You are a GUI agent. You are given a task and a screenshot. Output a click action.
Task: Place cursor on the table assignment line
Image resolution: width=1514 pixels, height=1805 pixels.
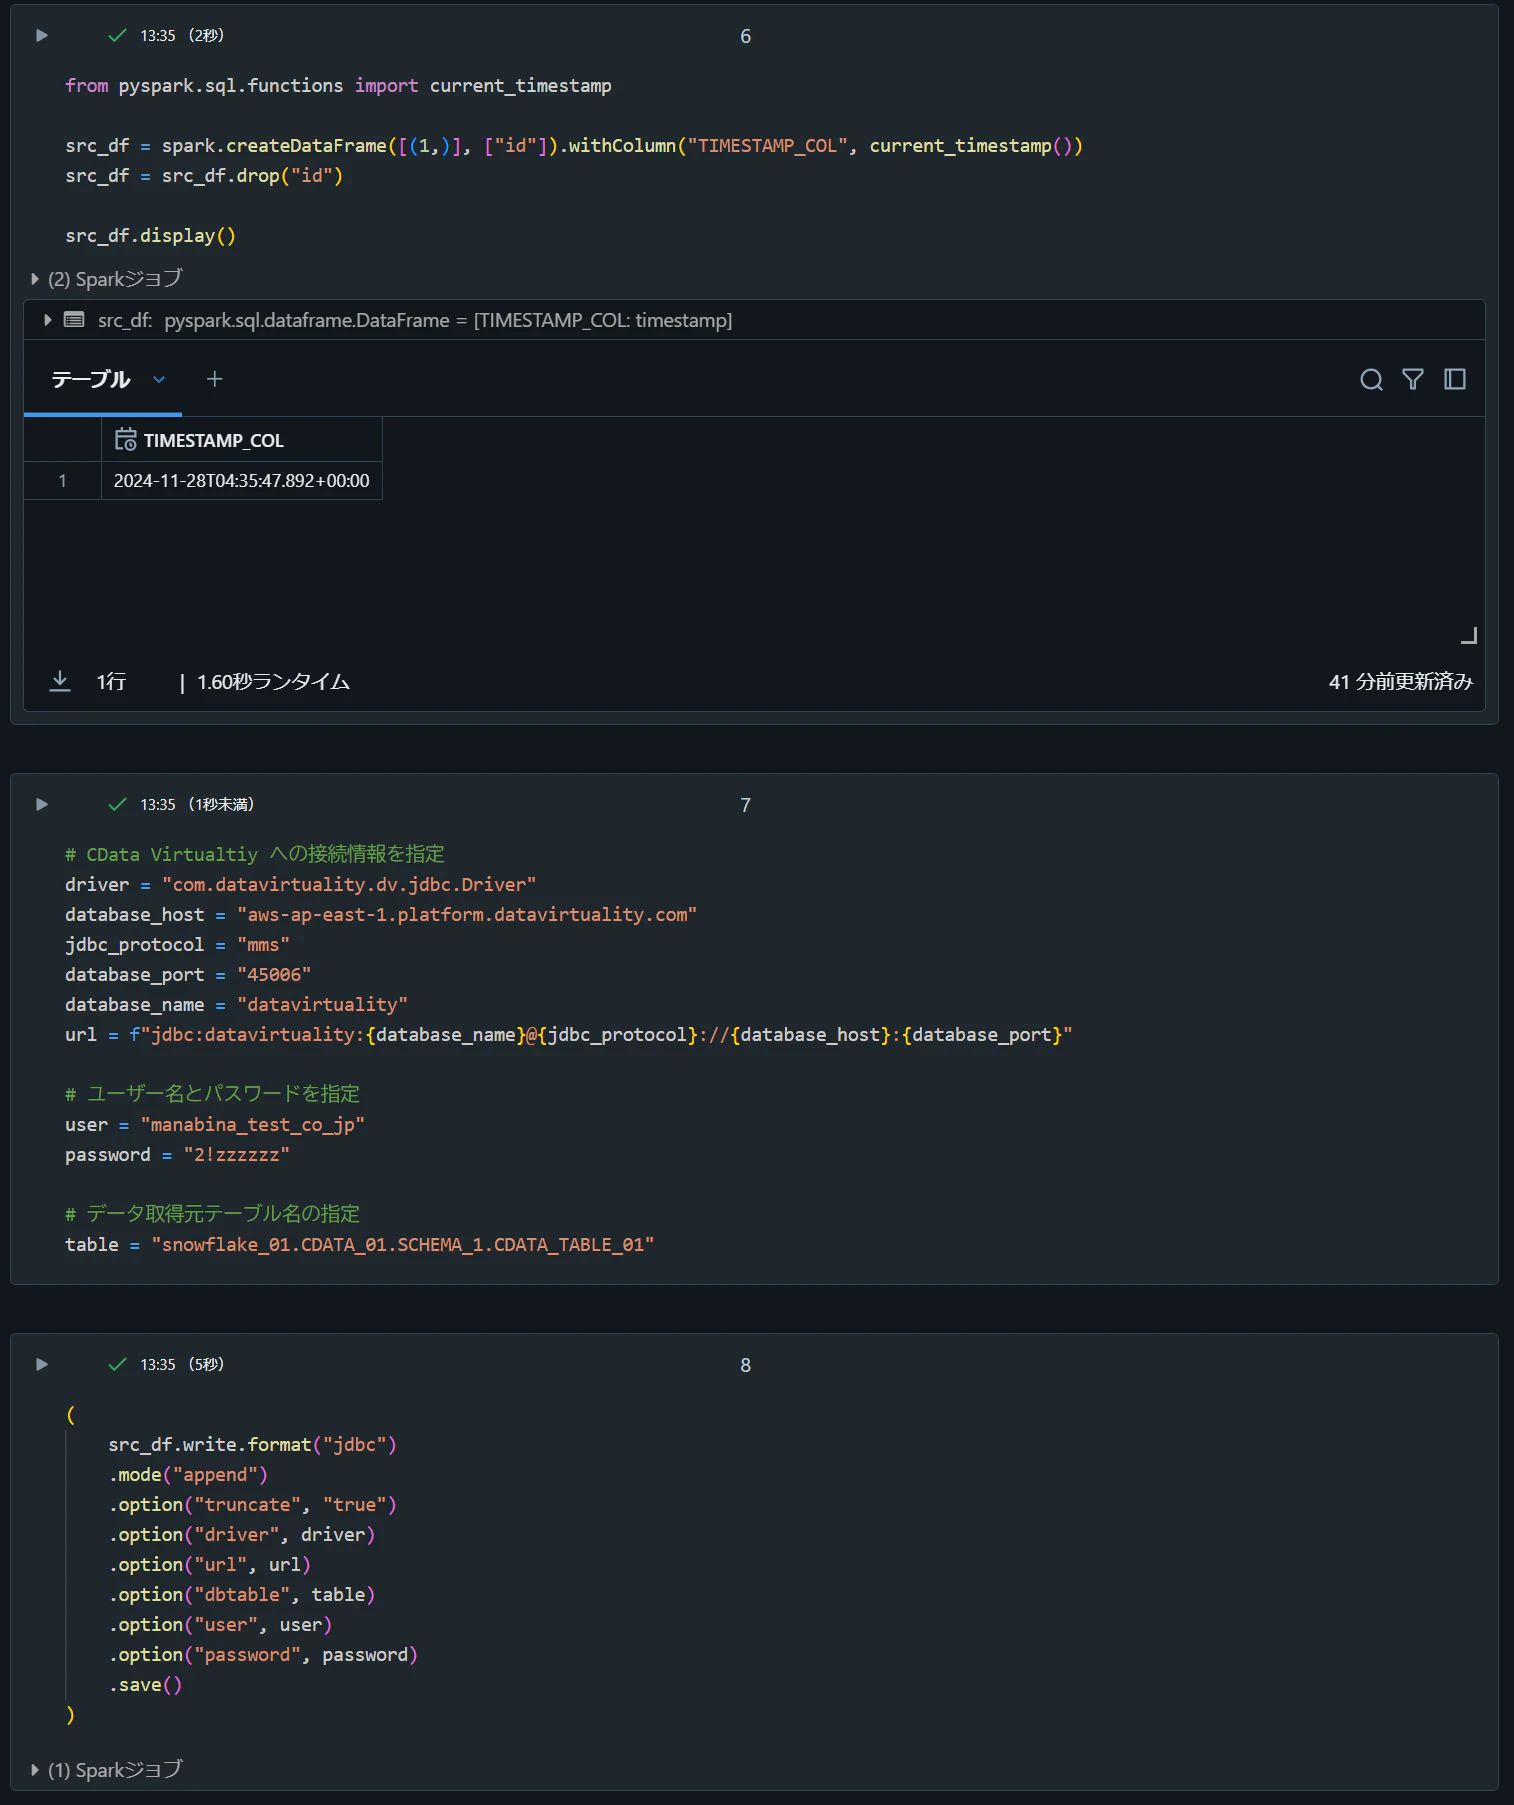[x=360, y=1244]
